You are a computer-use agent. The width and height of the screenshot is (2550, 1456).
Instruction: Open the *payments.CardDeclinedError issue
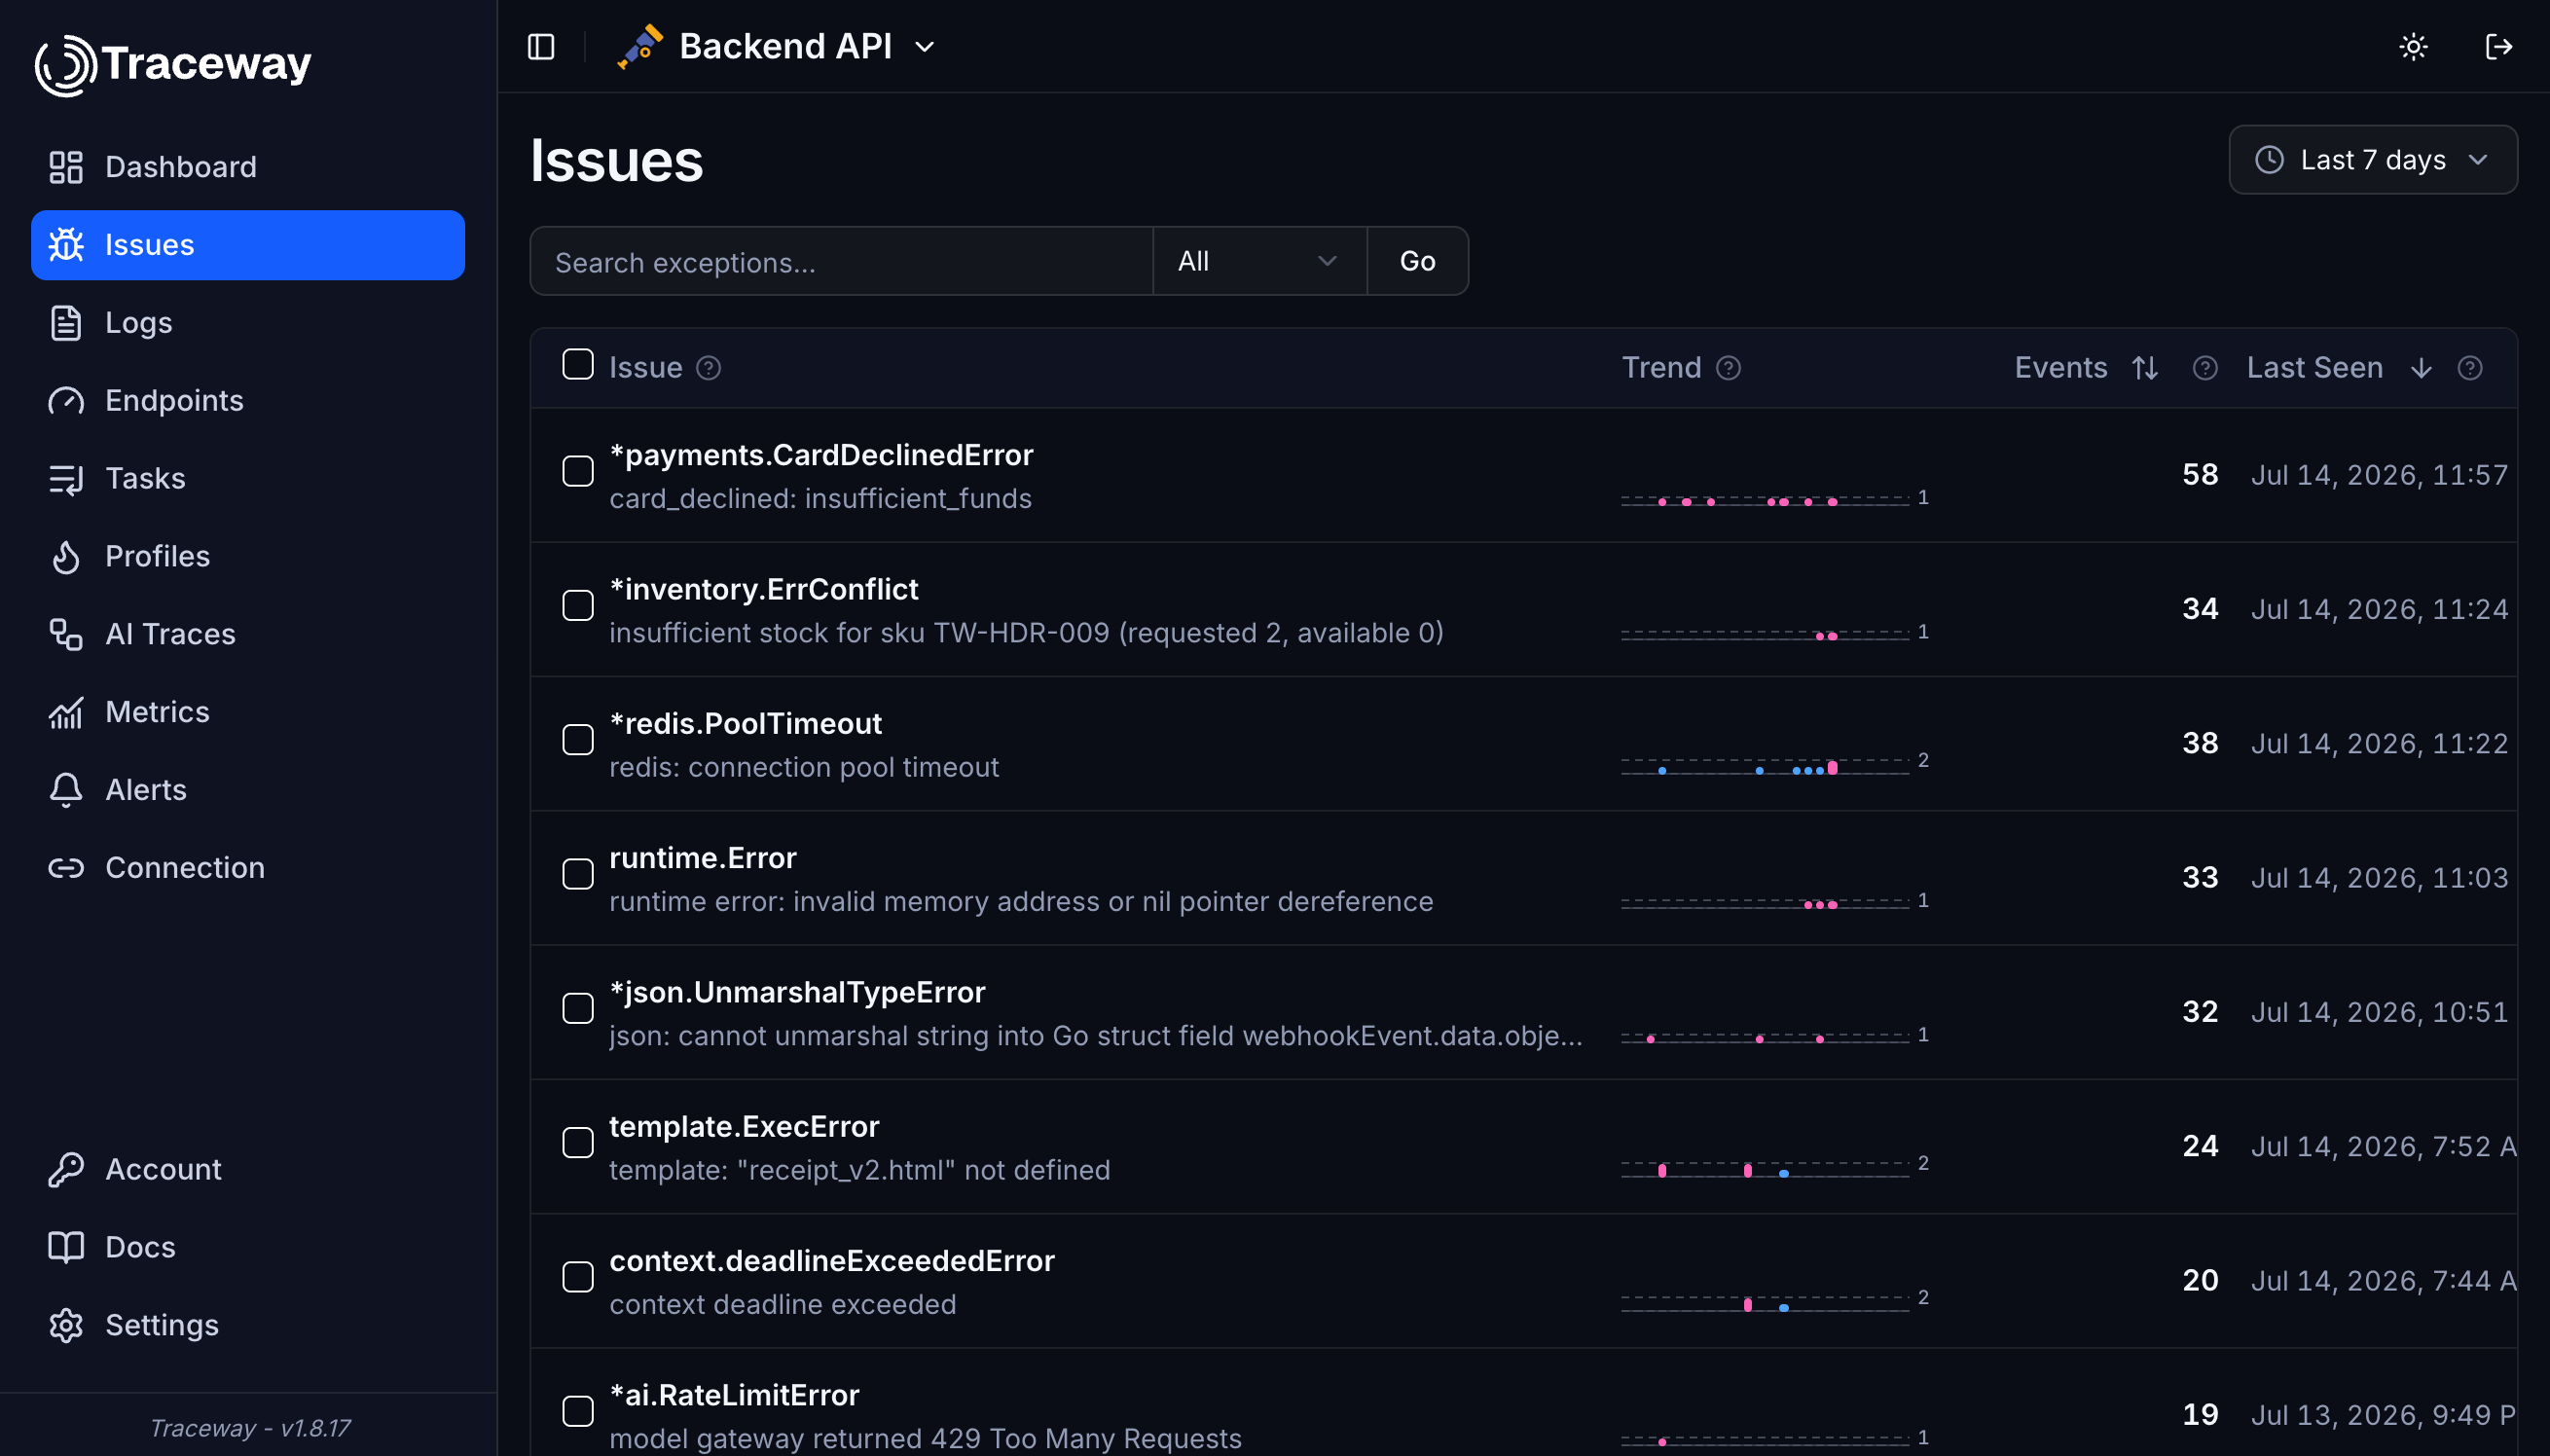pyautogui.click(x=821, y=455)
